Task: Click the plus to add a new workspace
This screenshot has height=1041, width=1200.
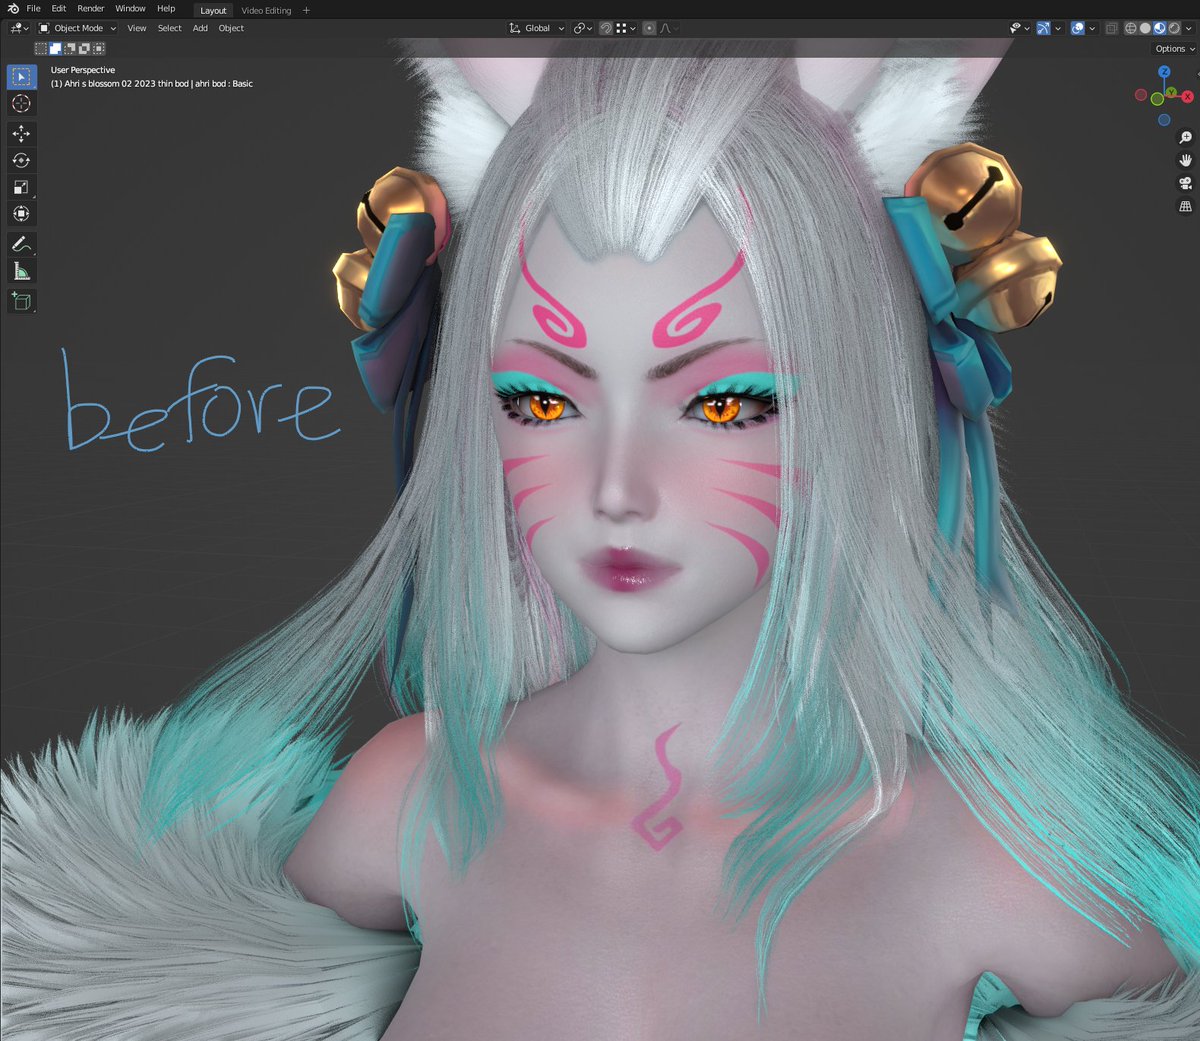Action: click(306, 11)
